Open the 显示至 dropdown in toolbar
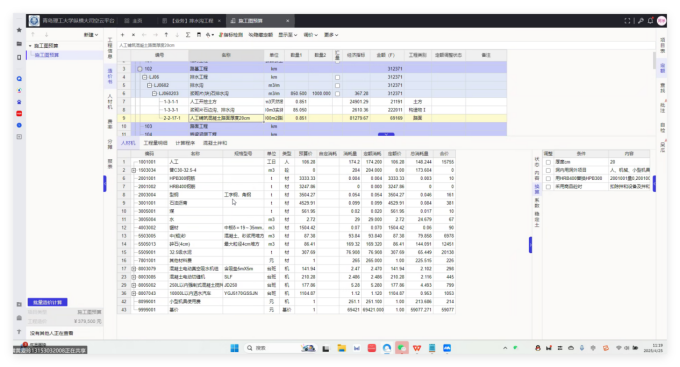680x367 pixels. 288,35
